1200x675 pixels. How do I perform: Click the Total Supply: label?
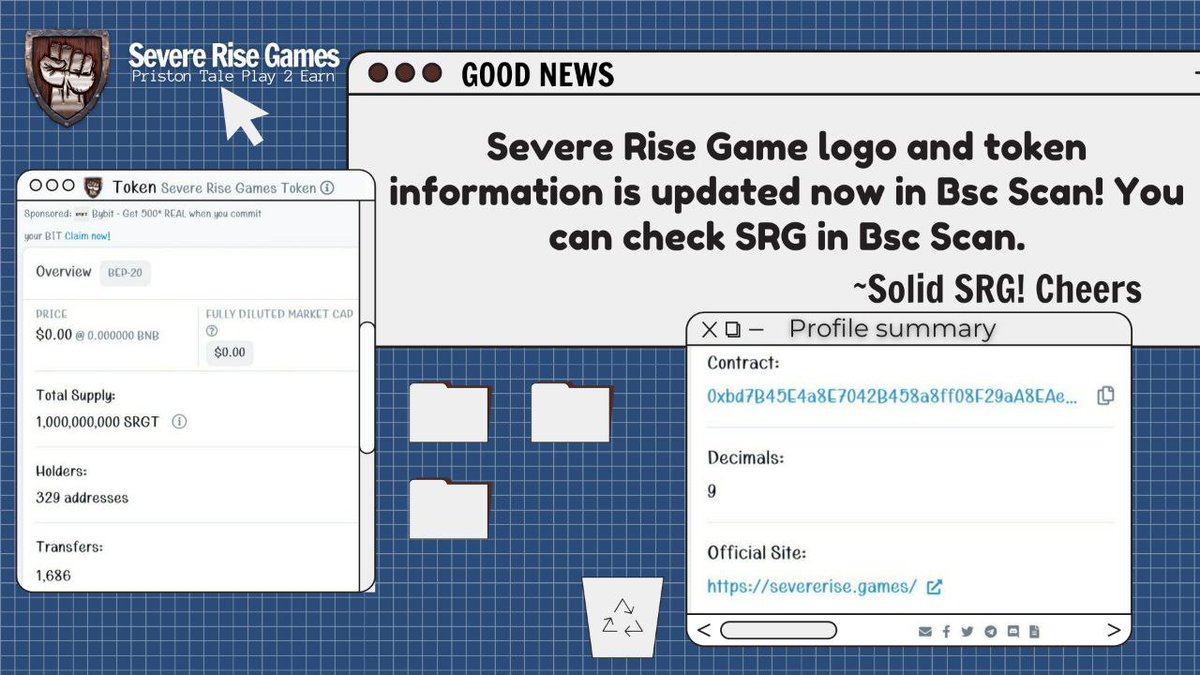point(75,395)
